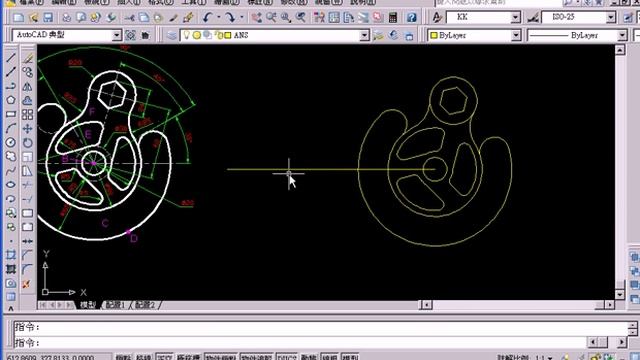Select the Ellipse drawing tool
This screenshot has height=360, width=640.
coord(11,184)
